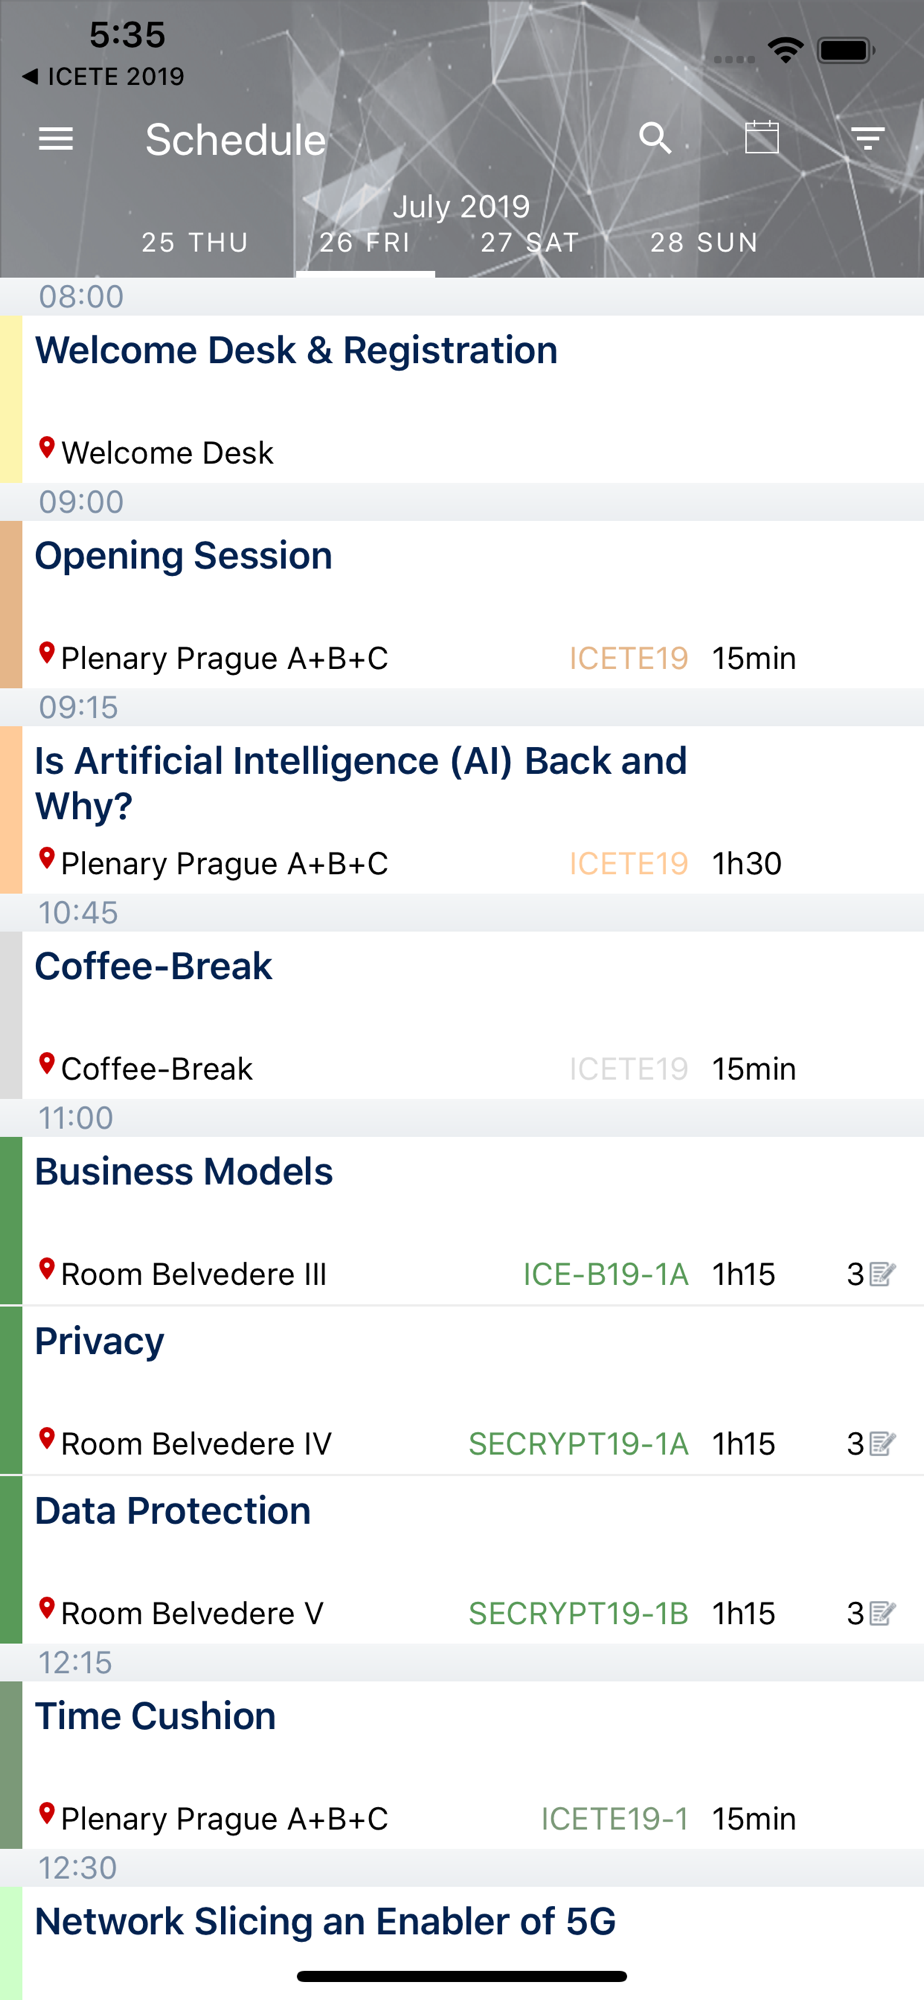This screenshot has width=924, height=2000.
Task: Open the hamburger navigation menu
Action: 56,139
